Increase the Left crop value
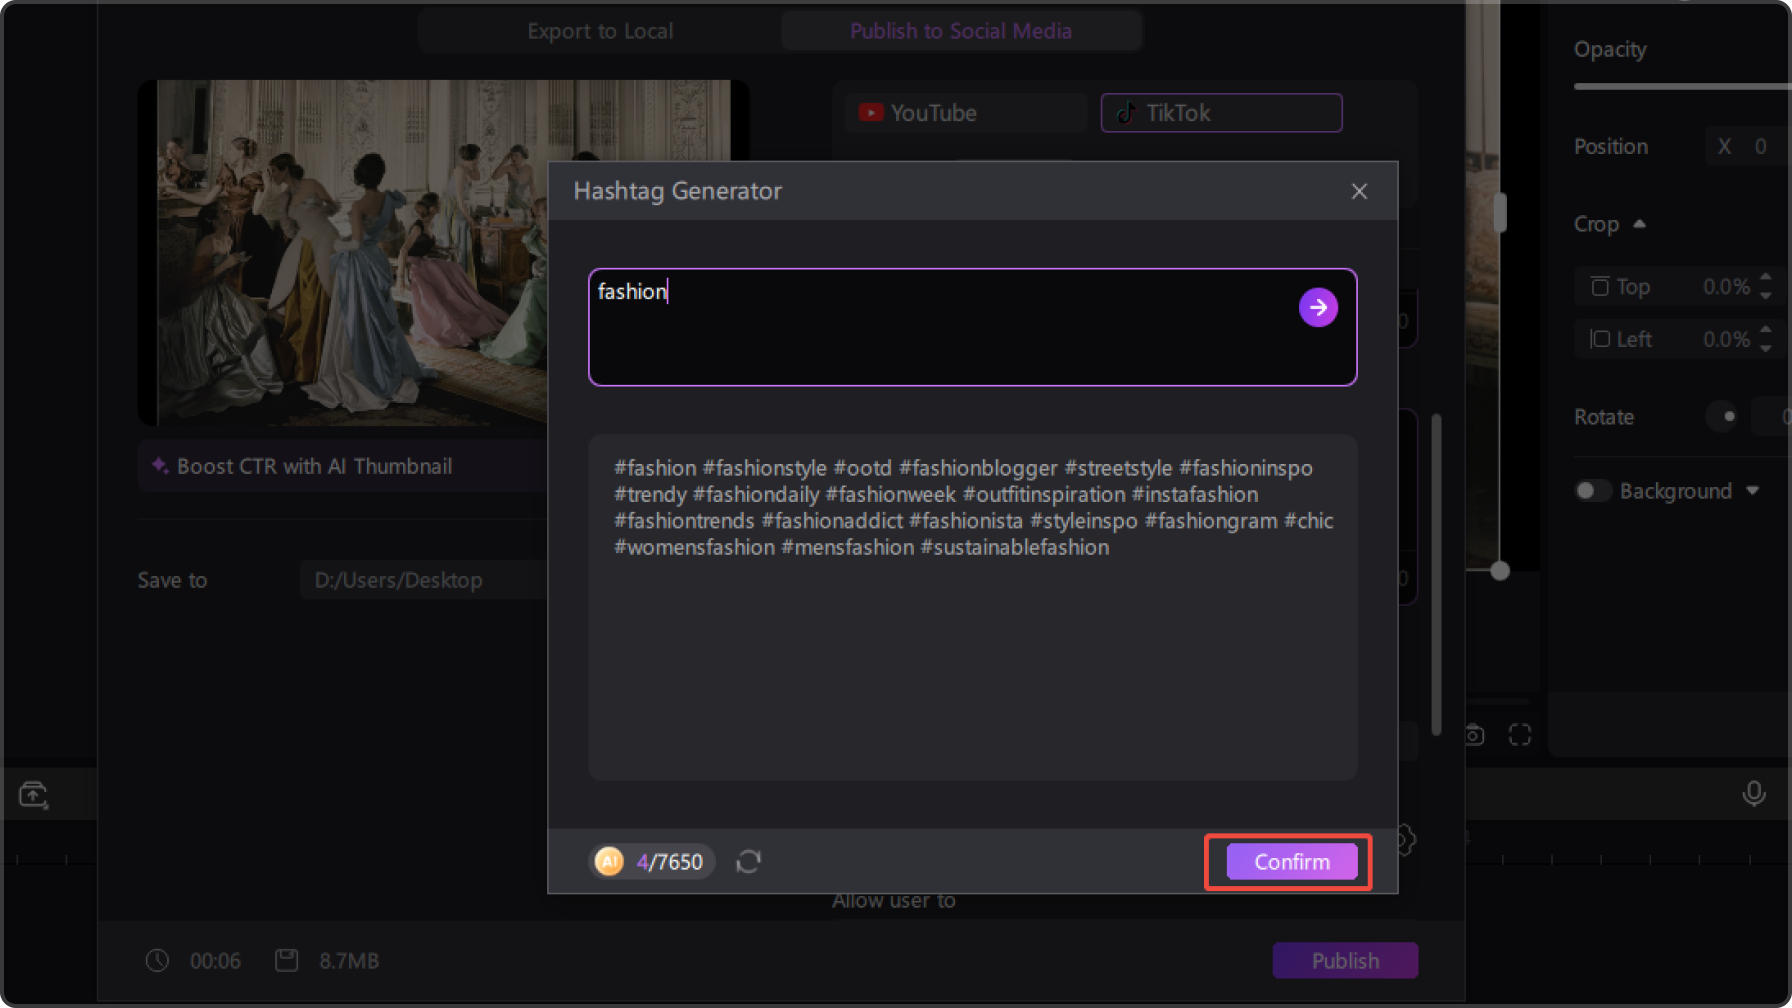 [x=1766, y=331]
